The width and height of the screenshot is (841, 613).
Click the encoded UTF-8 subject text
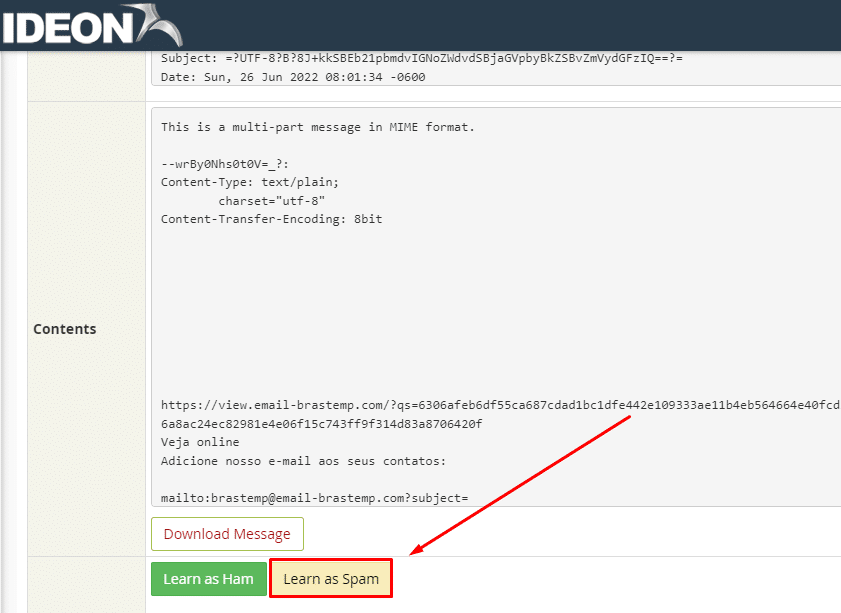click(x=430, y=58)
